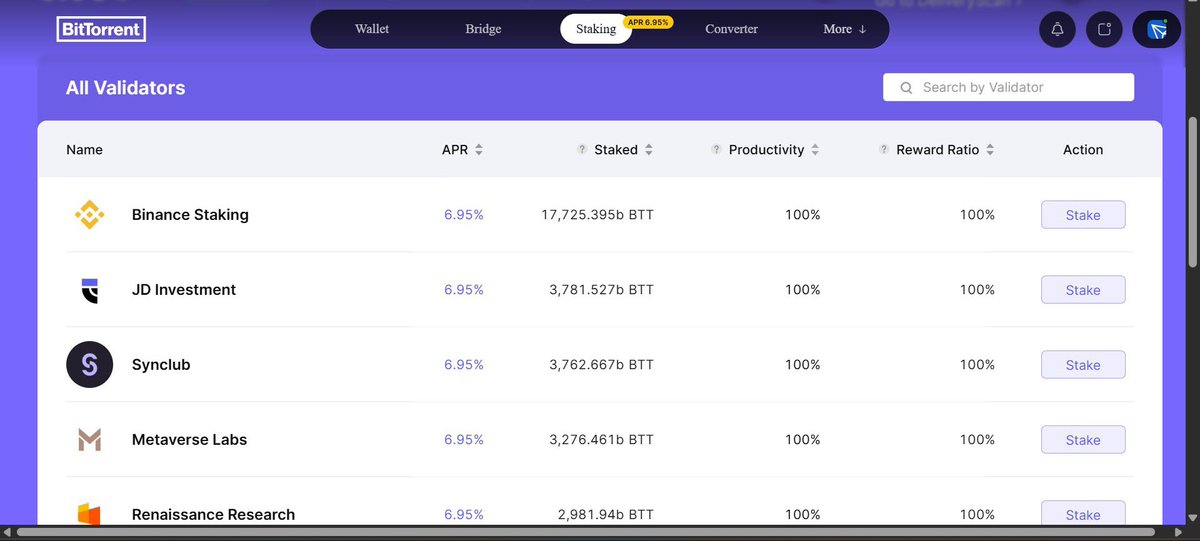Sort validators by Staked amount
Screen dimensions: 1200x541
coord(649,150)
